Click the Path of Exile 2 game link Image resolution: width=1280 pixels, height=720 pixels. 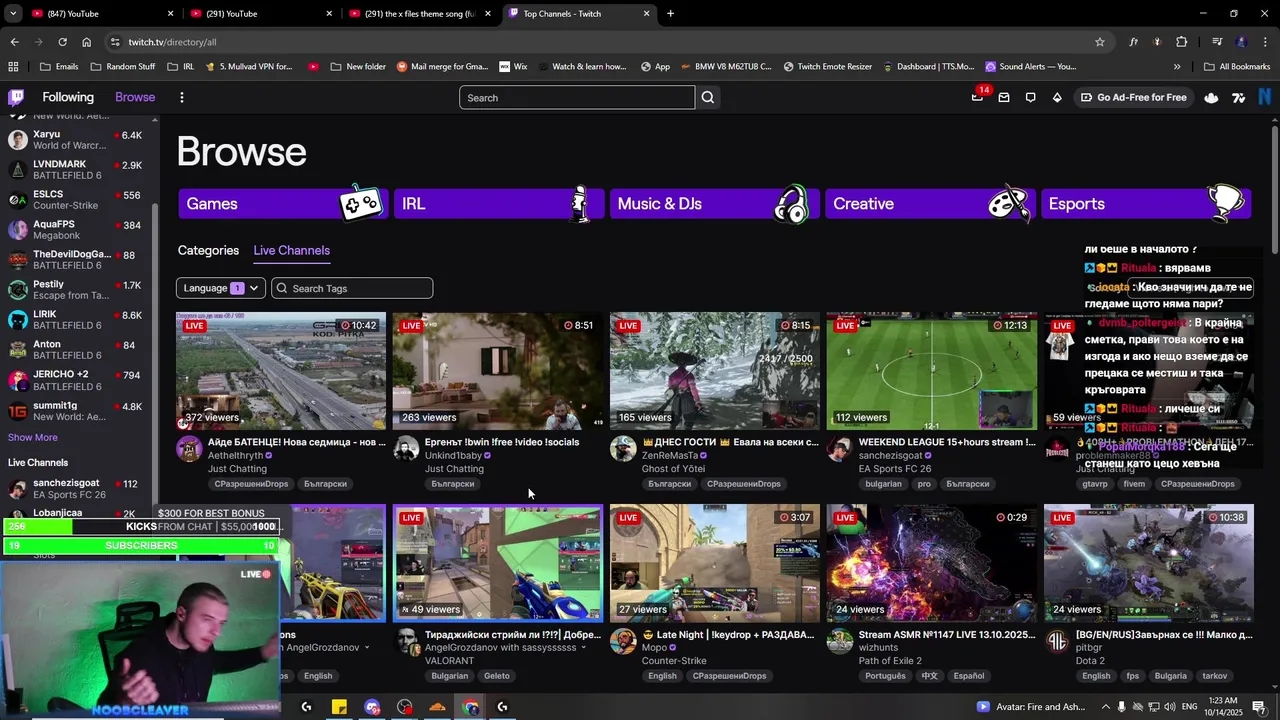pyautogui.click(x=894, y=661)
